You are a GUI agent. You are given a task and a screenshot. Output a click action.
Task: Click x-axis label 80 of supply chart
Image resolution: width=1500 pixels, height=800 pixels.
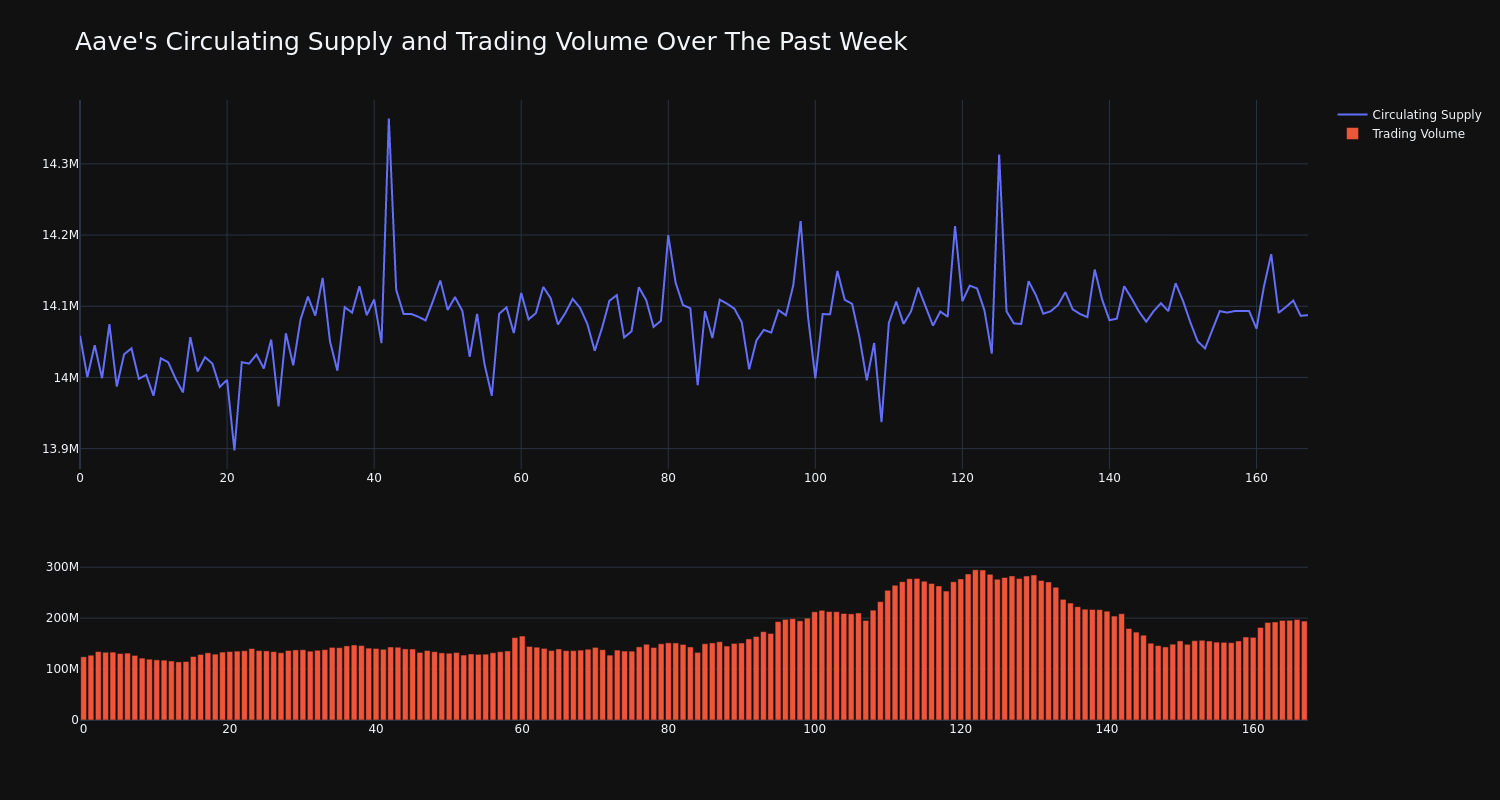pos(668,478)
